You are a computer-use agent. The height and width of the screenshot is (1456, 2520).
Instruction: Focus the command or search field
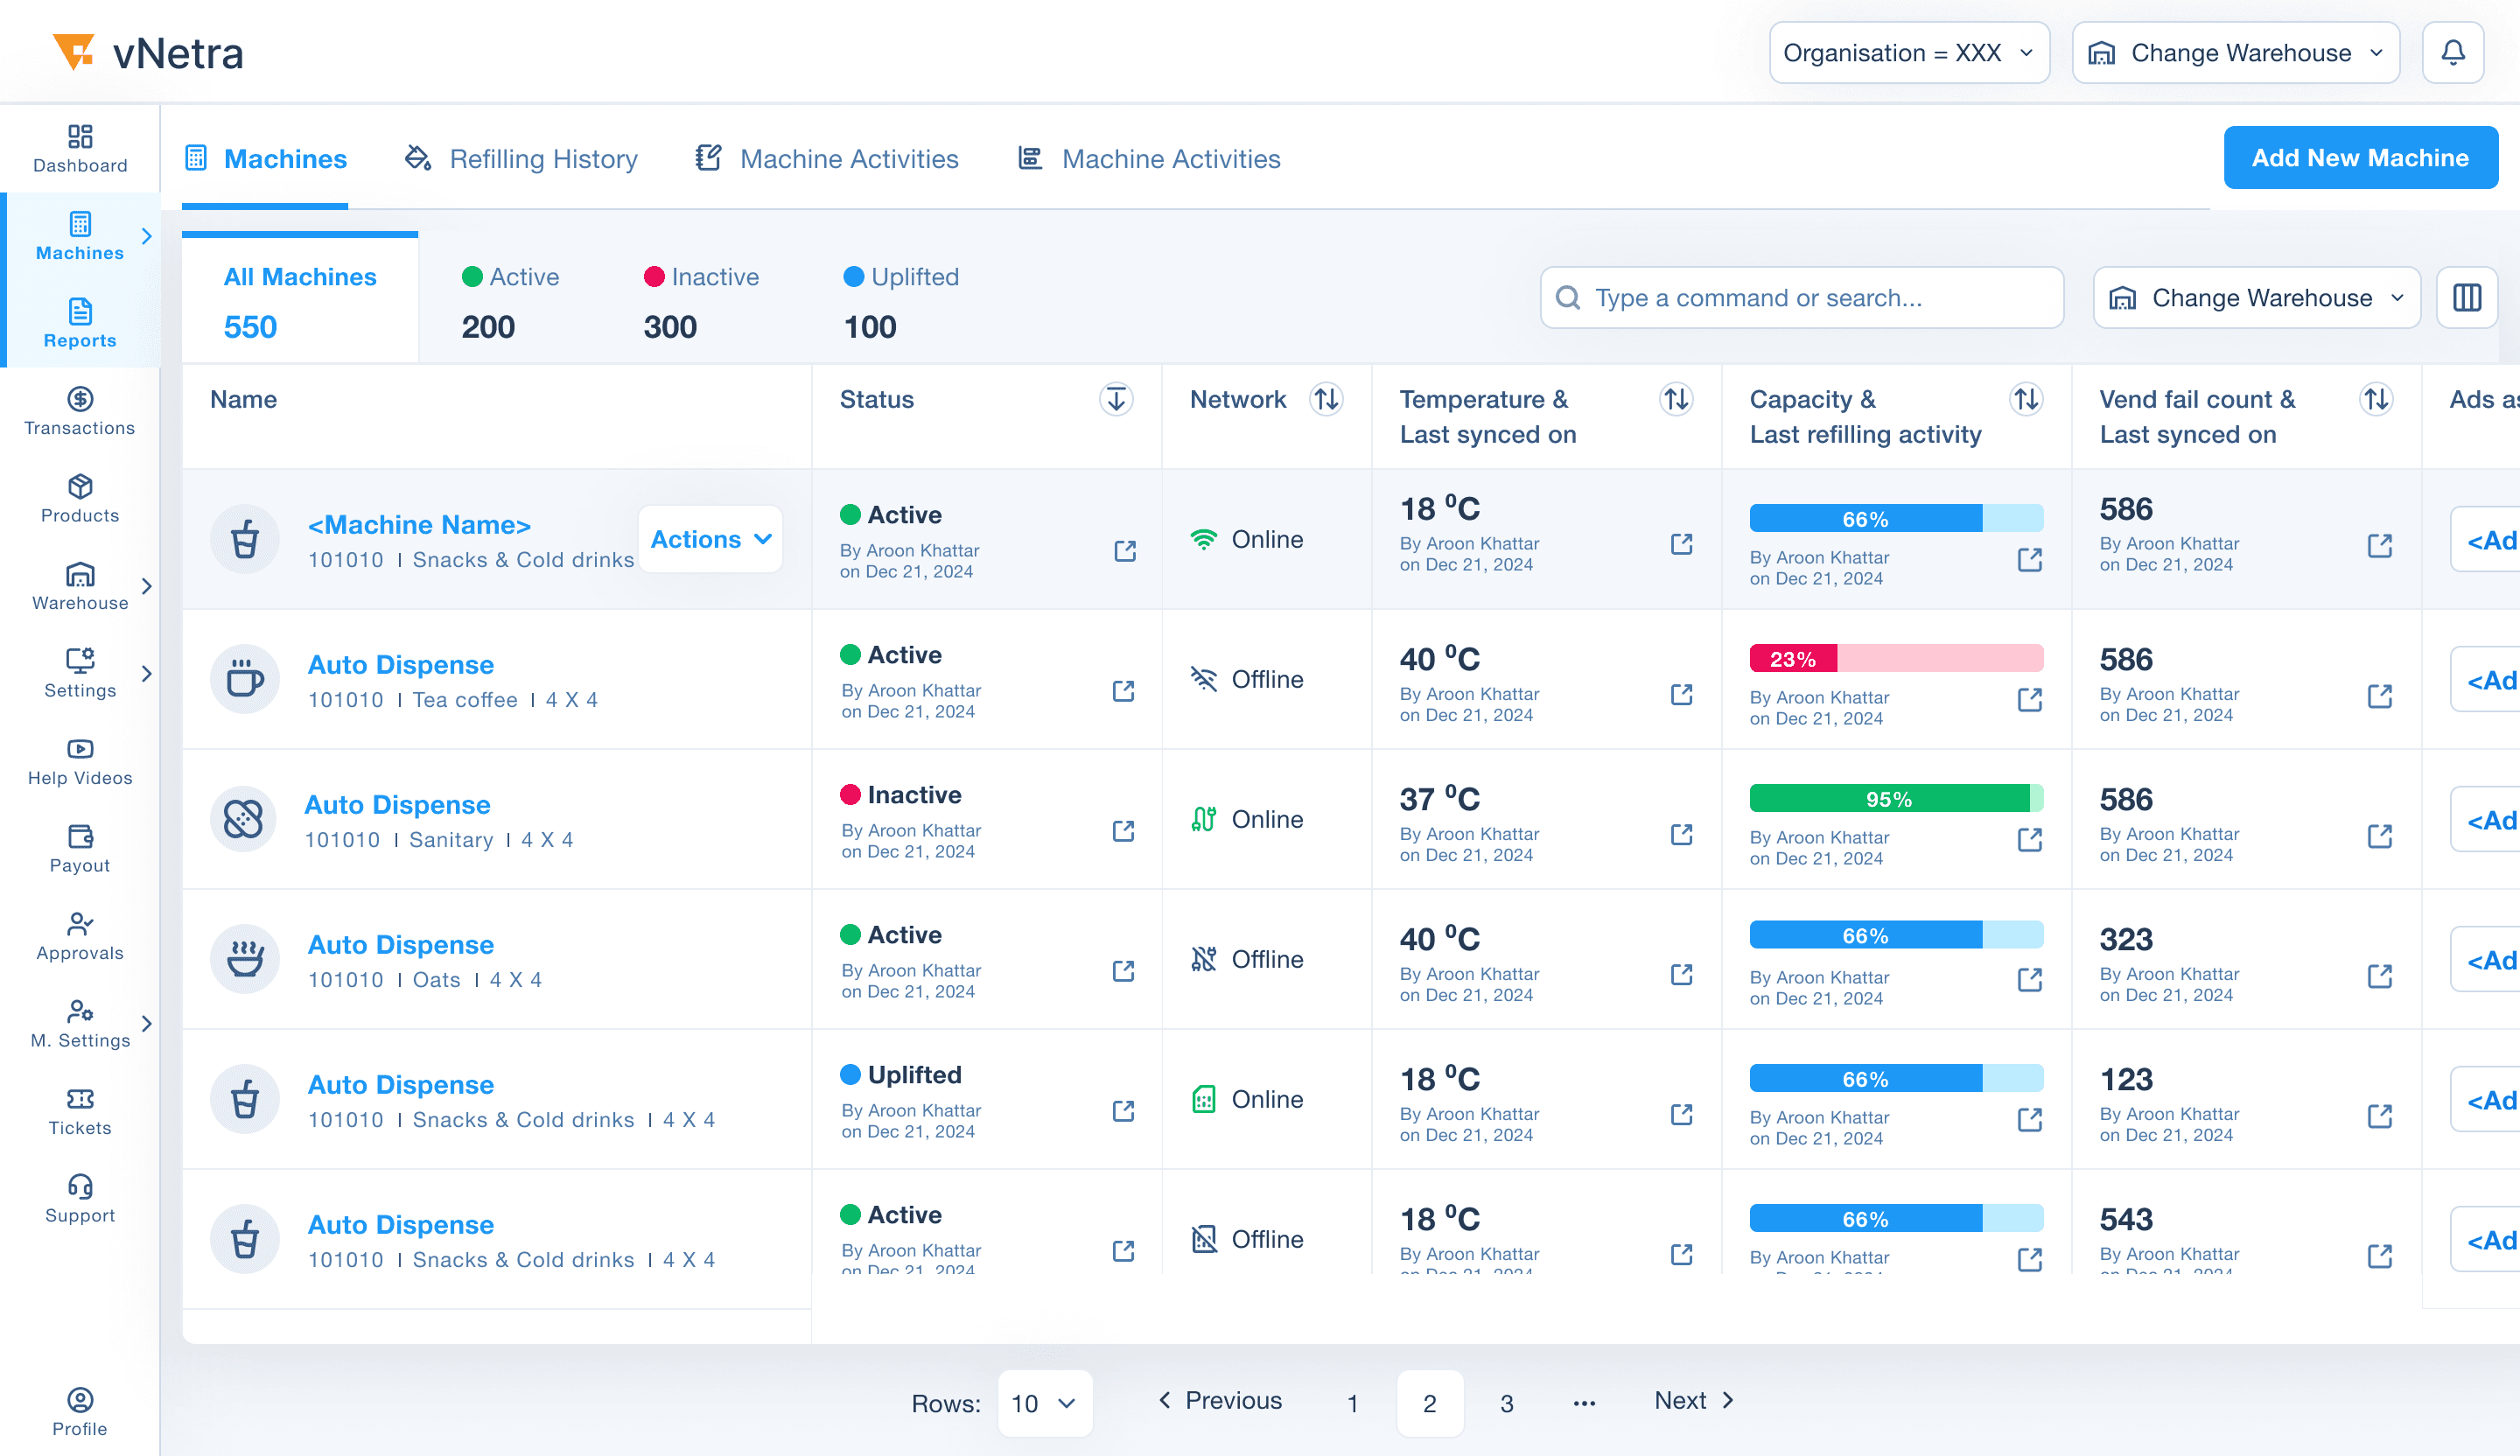point(1801,298)
